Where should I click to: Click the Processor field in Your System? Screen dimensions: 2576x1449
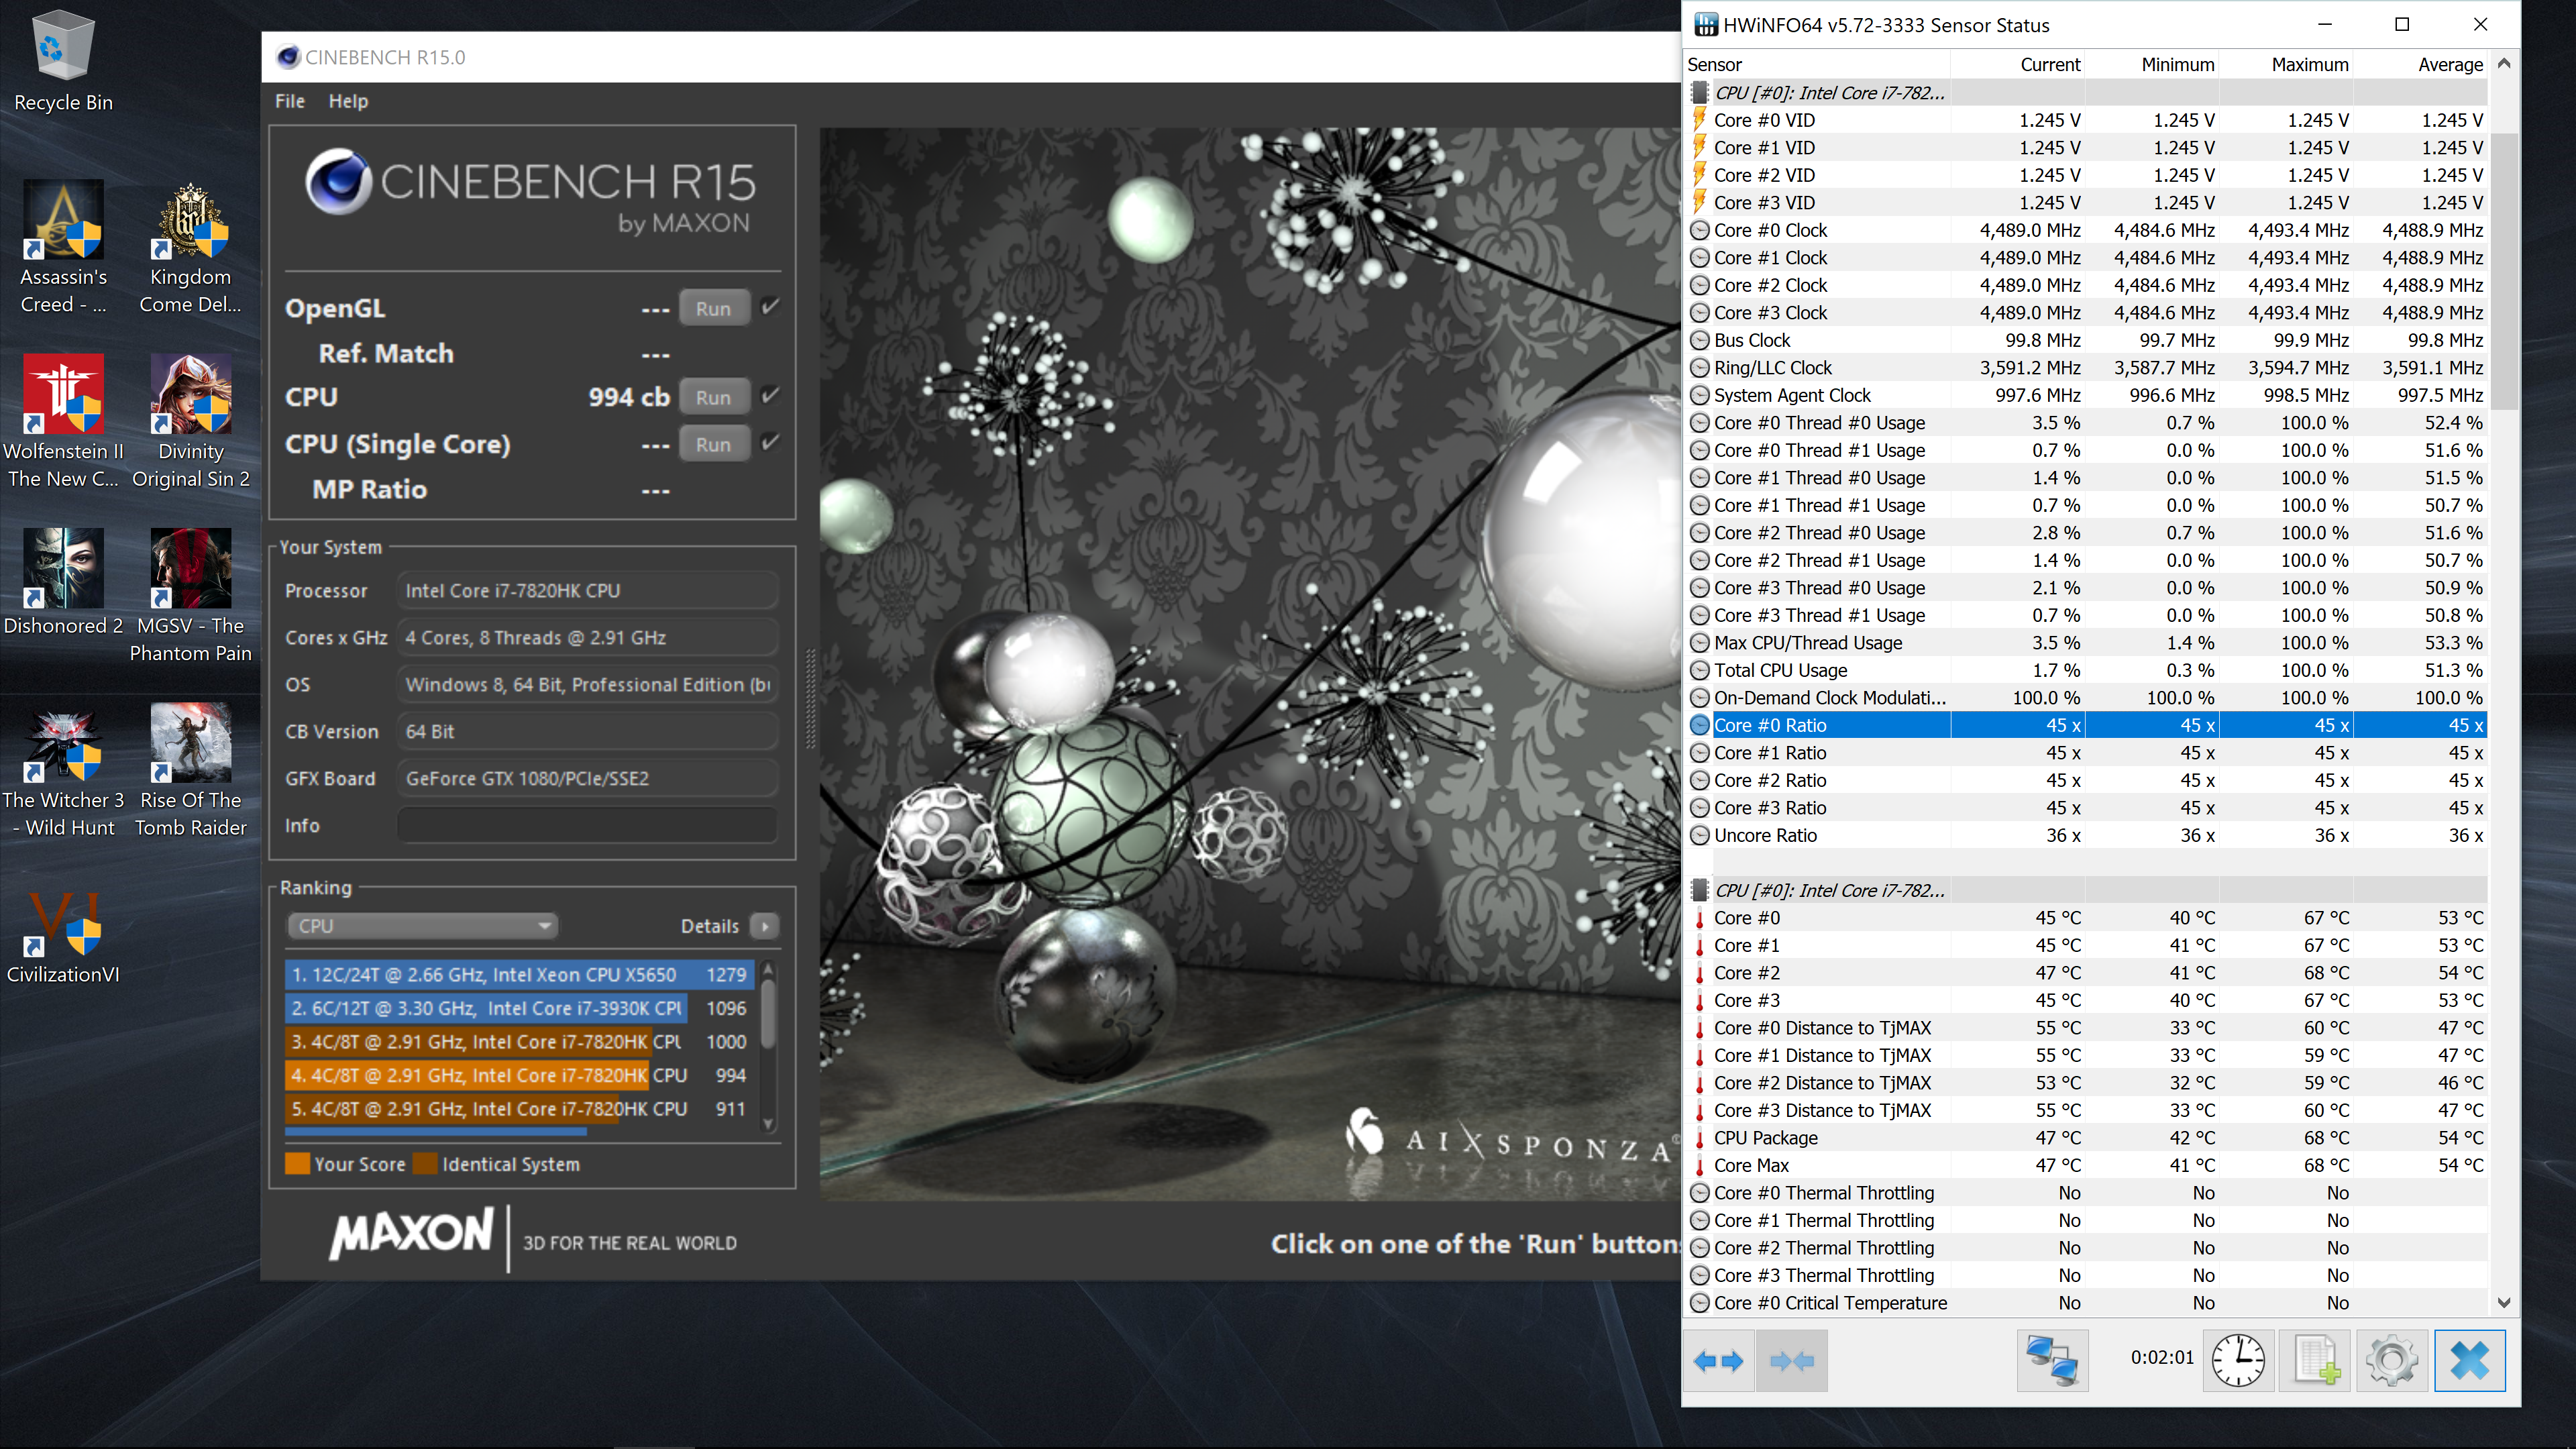(587, 590)
